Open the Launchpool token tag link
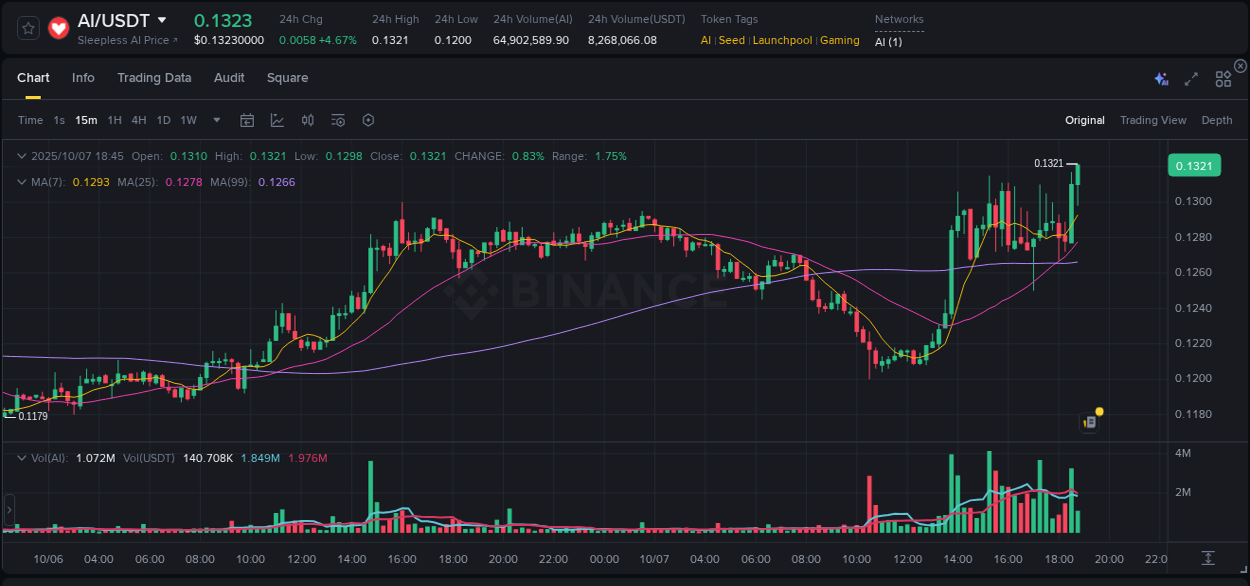The image size is (1250, 586). pos(782,40)
